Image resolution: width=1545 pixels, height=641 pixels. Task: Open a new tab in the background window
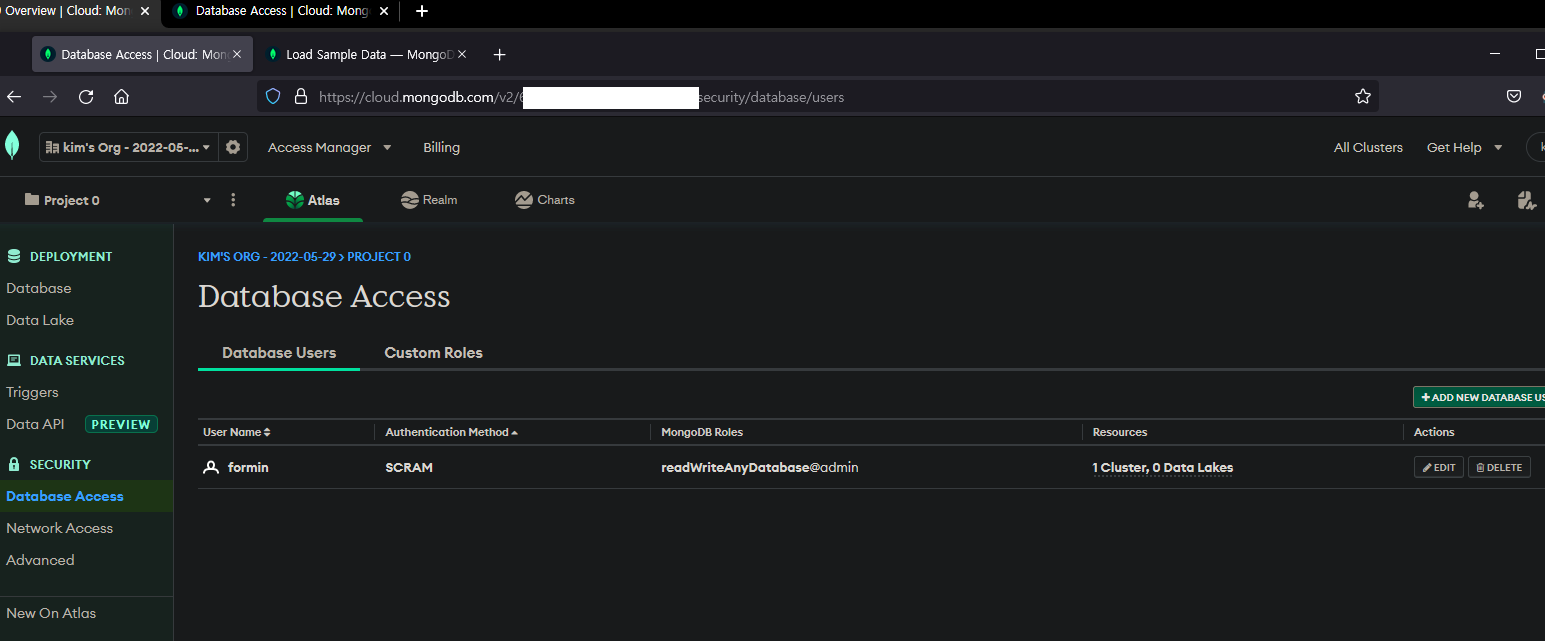(x=421, y=11)
